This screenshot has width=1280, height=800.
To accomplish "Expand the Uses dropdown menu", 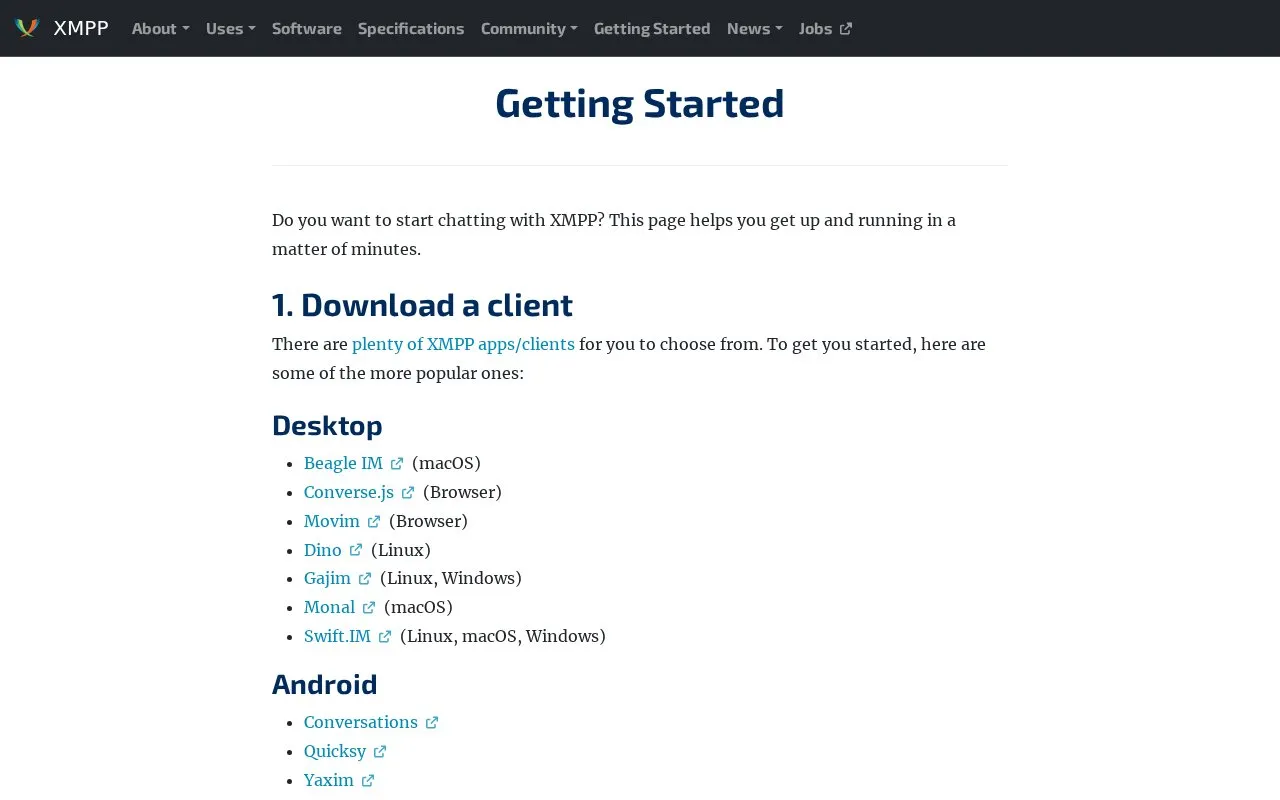I will pos(231,28).
